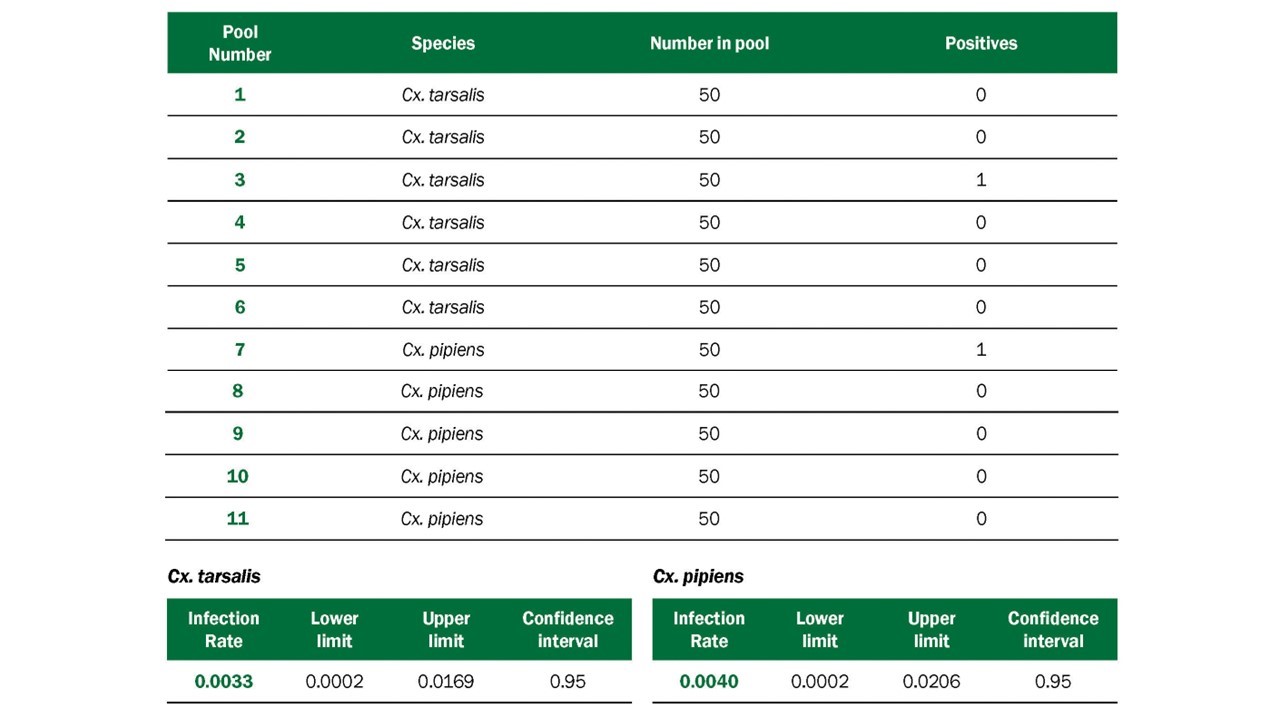Select upper limit value 0.0169

coord(446,681)
